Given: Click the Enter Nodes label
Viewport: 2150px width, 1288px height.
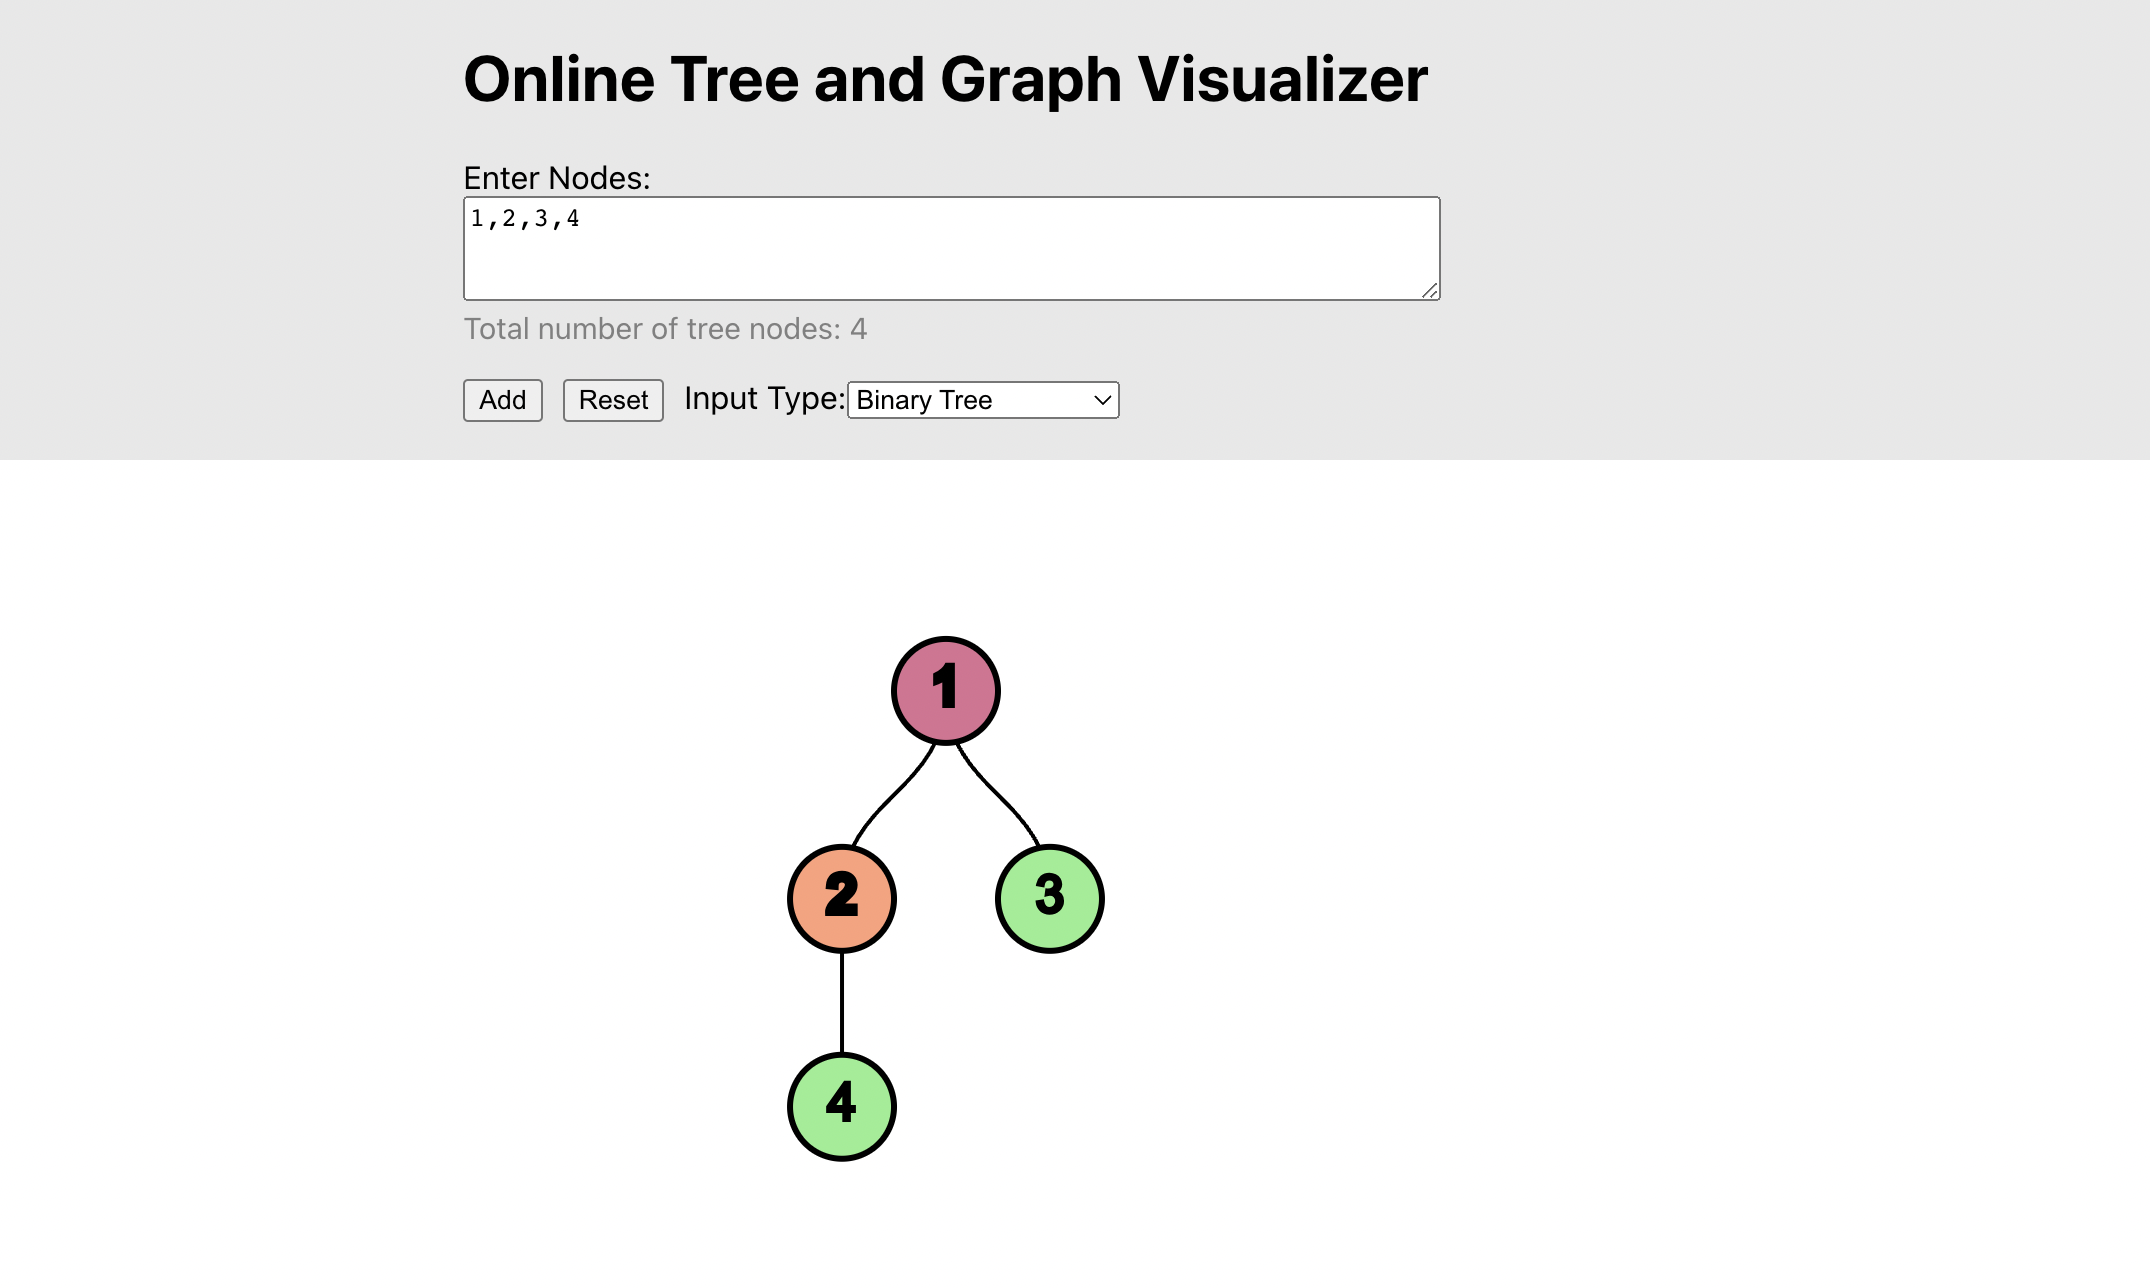Looking at the screenshot, I should [x=557, y=178].
